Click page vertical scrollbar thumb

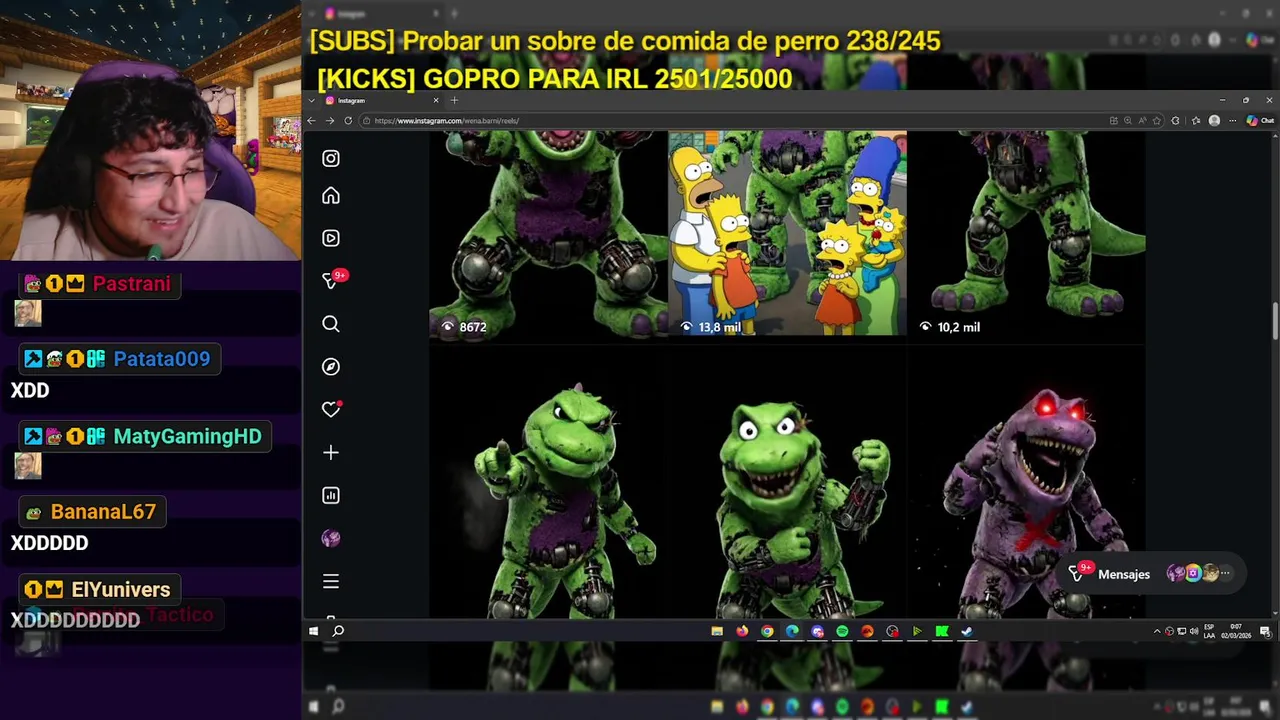tap(1275, 322)
